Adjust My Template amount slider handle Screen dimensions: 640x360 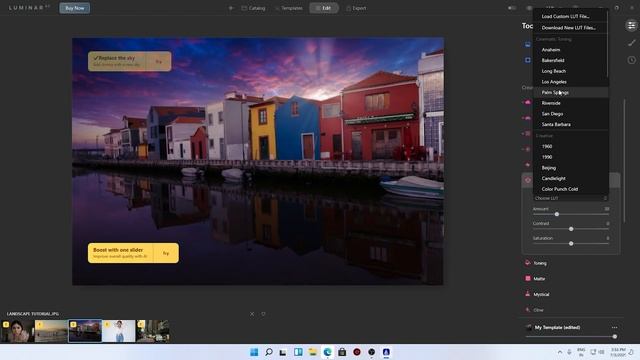[614, 337]
